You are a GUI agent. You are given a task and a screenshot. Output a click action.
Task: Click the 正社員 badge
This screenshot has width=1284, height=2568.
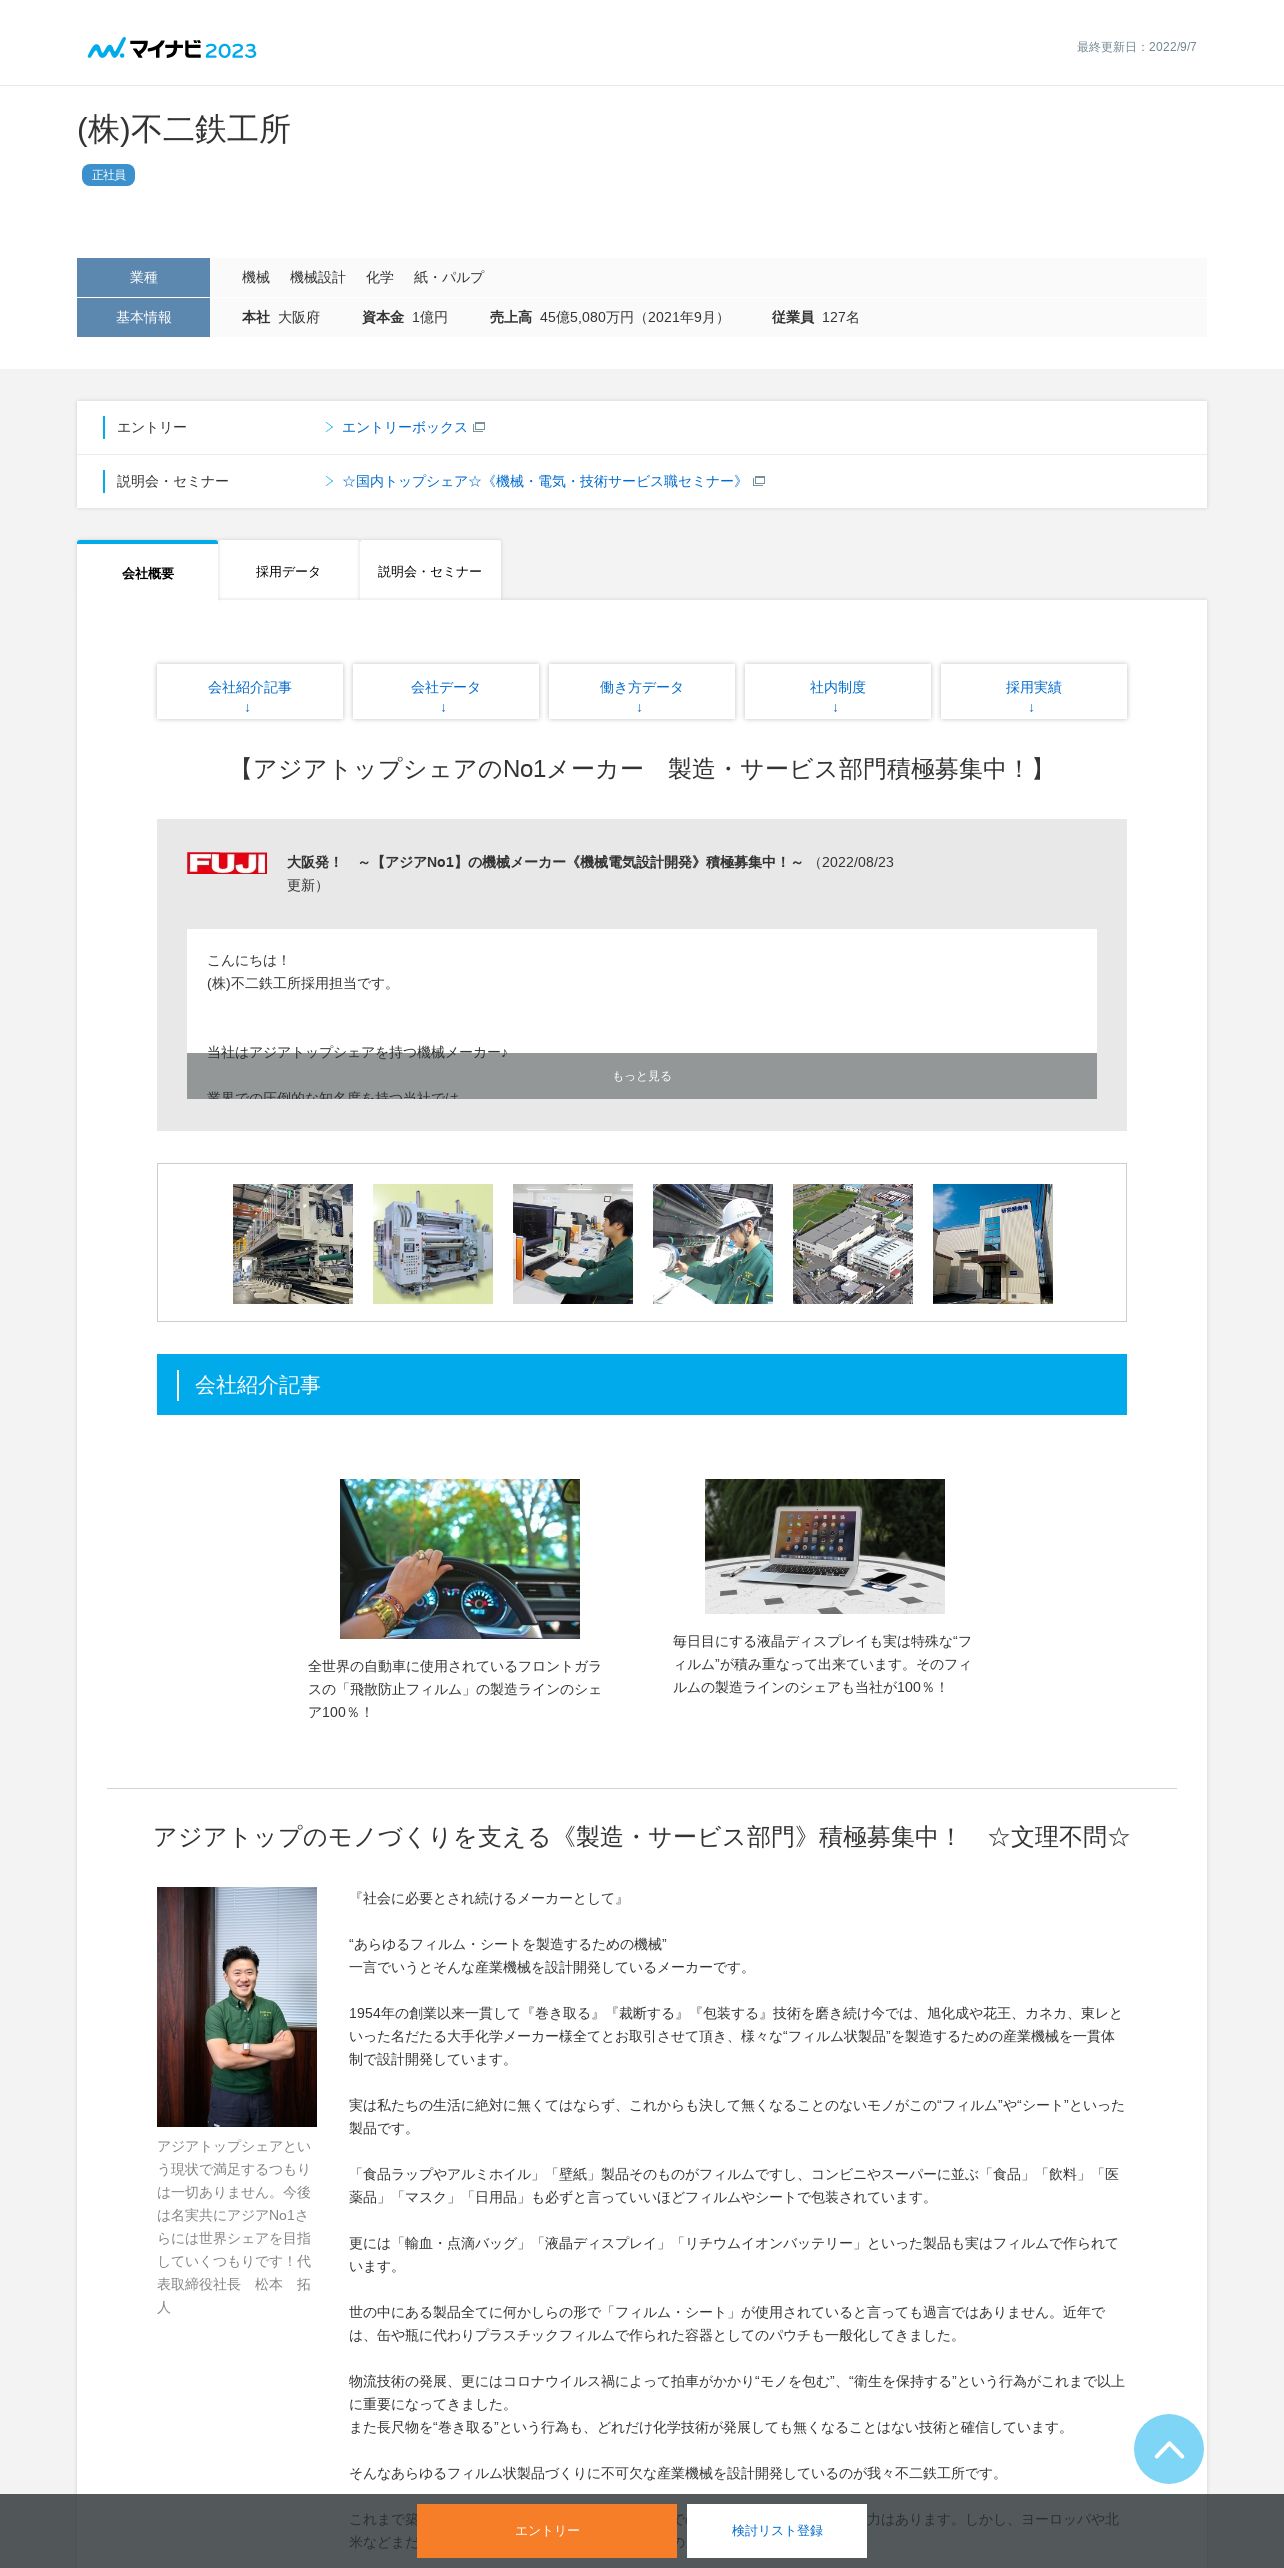pyautogui.click(x=108, y=175)
